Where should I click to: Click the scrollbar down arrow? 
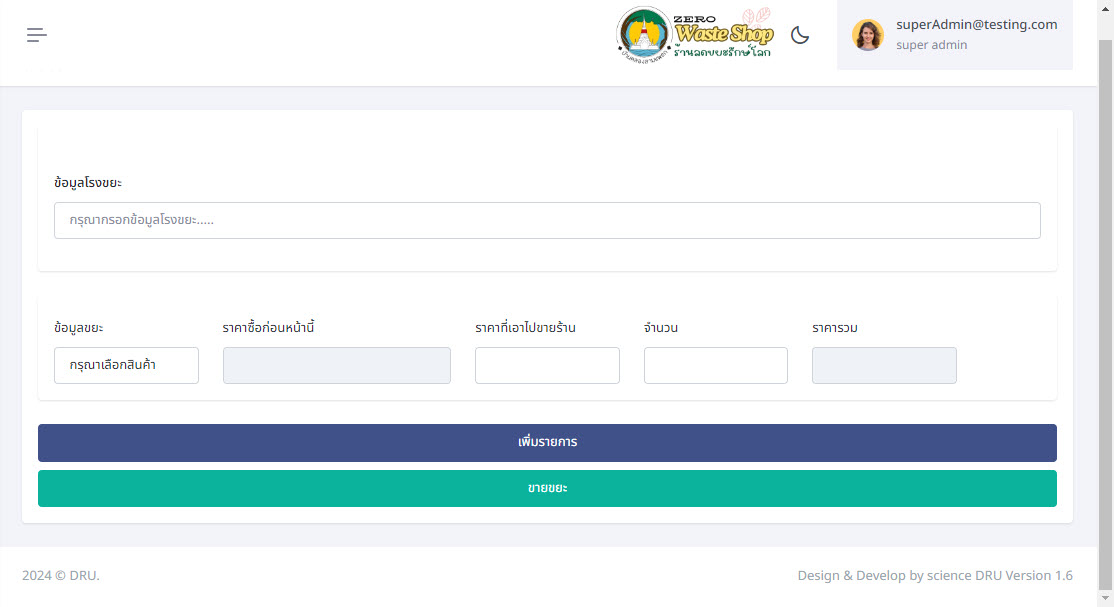pos(1105,599)
